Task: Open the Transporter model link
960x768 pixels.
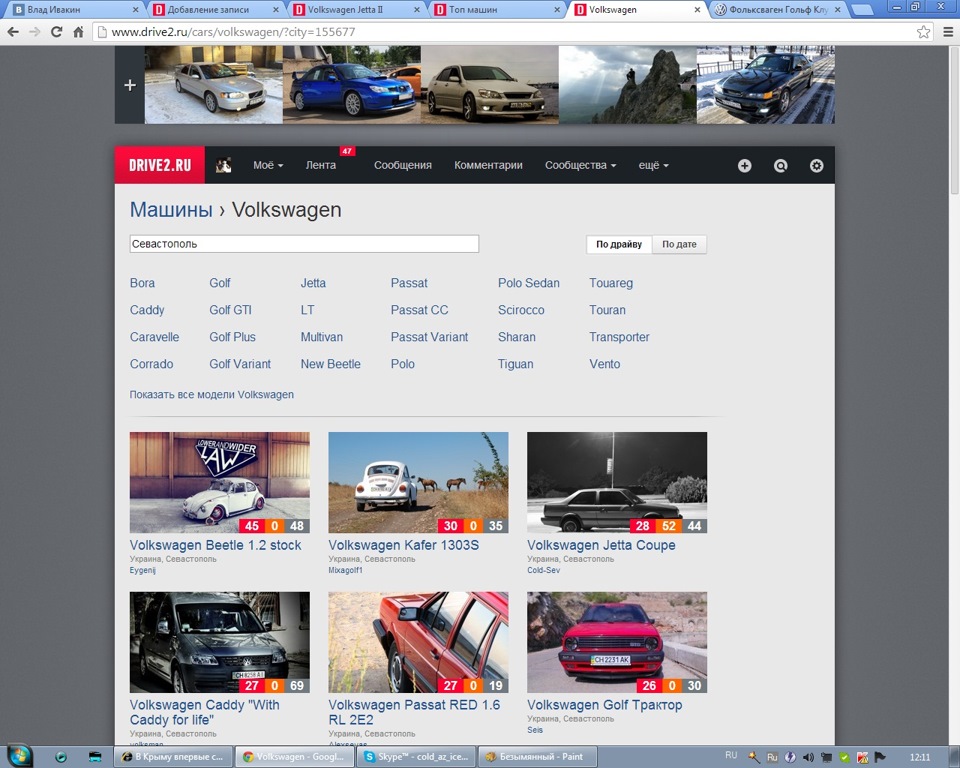Action: coord(619,337)
